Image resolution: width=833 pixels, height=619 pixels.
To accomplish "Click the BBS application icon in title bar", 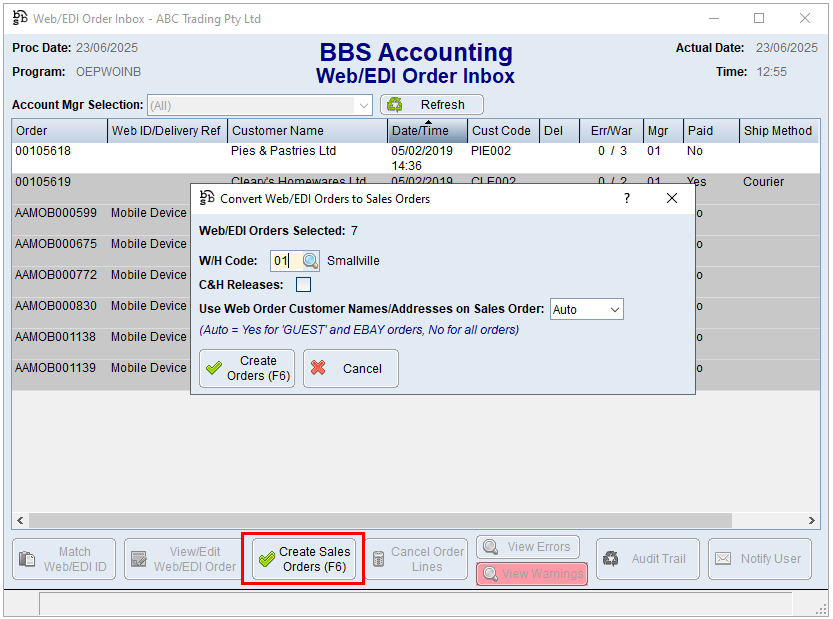I will click(x=20, y=18).
